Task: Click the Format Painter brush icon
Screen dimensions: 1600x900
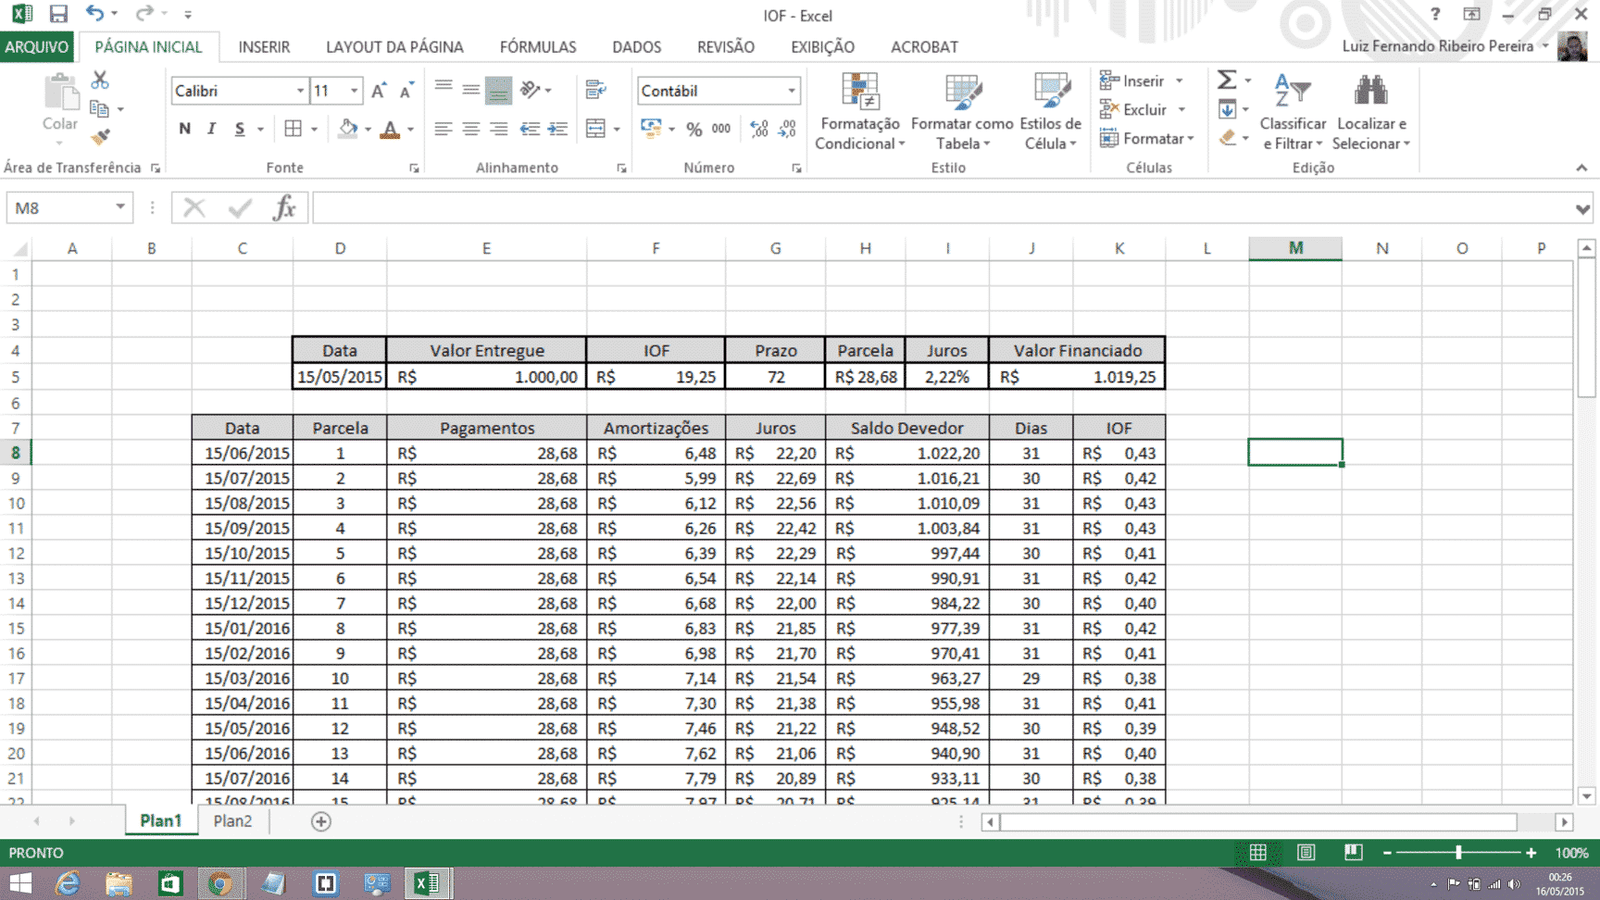Action: tap(100, 137)
